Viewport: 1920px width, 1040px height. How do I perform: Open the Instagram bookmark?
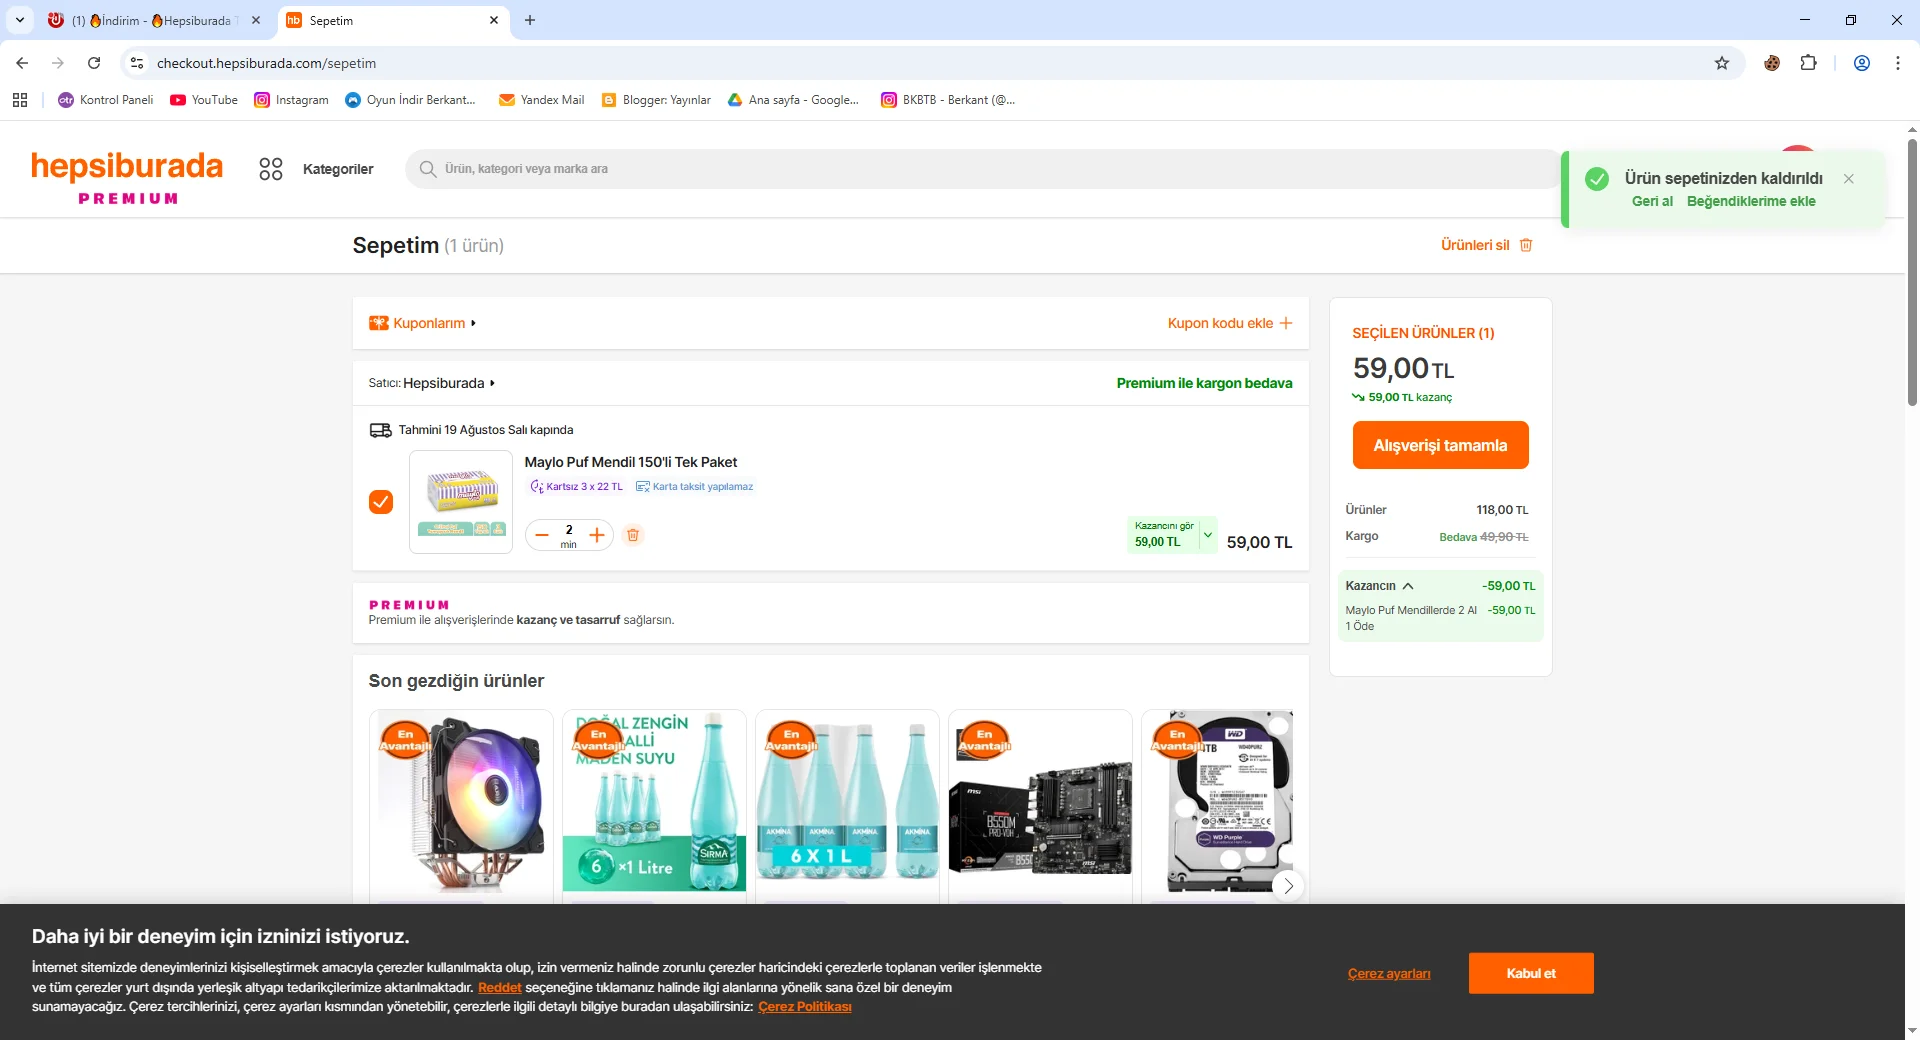[291, 100]
